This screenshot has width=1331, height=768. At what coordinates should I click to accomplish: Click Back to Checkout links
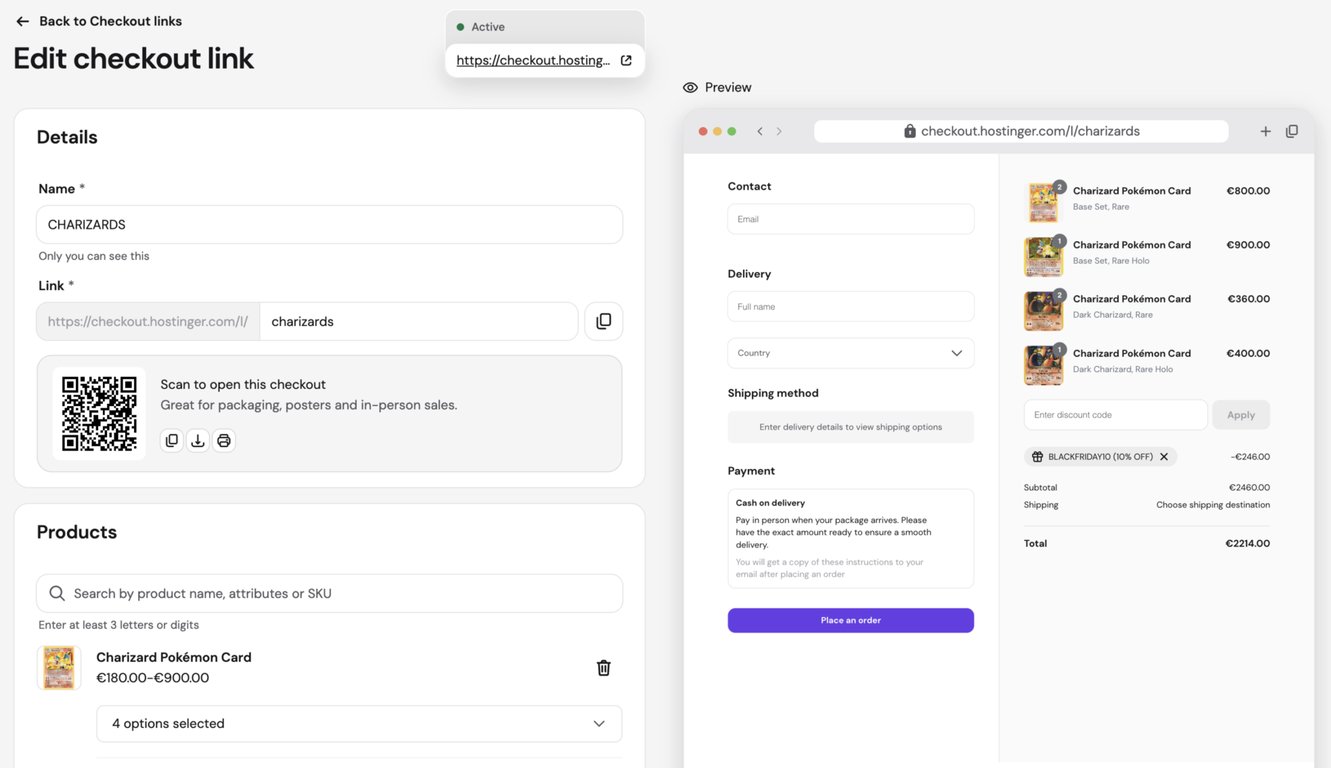pyautogui.click(x=98, y=21)
